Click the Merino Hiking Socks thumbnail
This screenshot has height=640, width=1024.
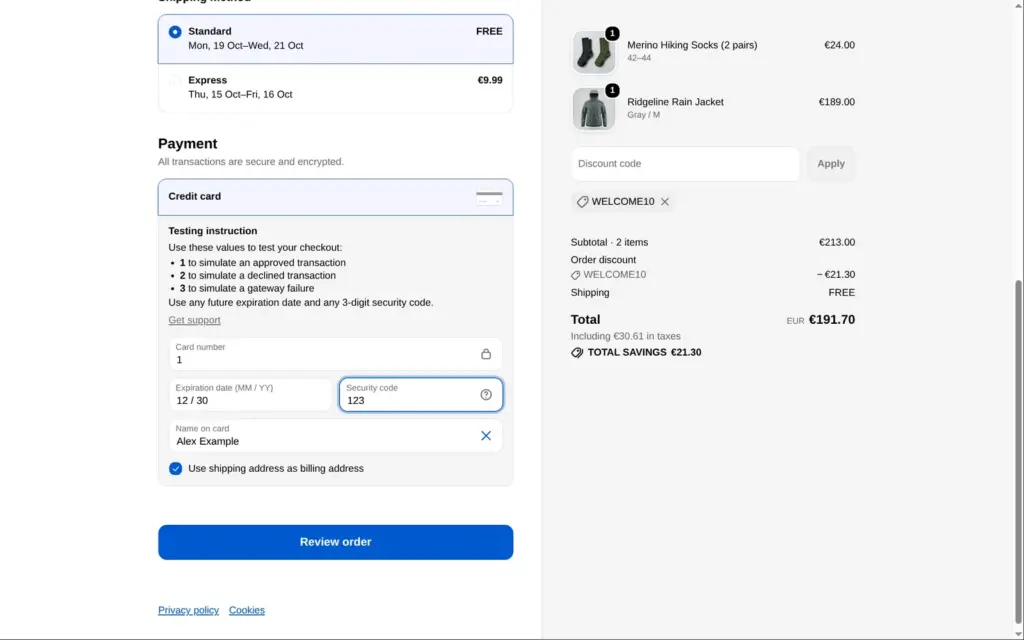tap(594, 52)
